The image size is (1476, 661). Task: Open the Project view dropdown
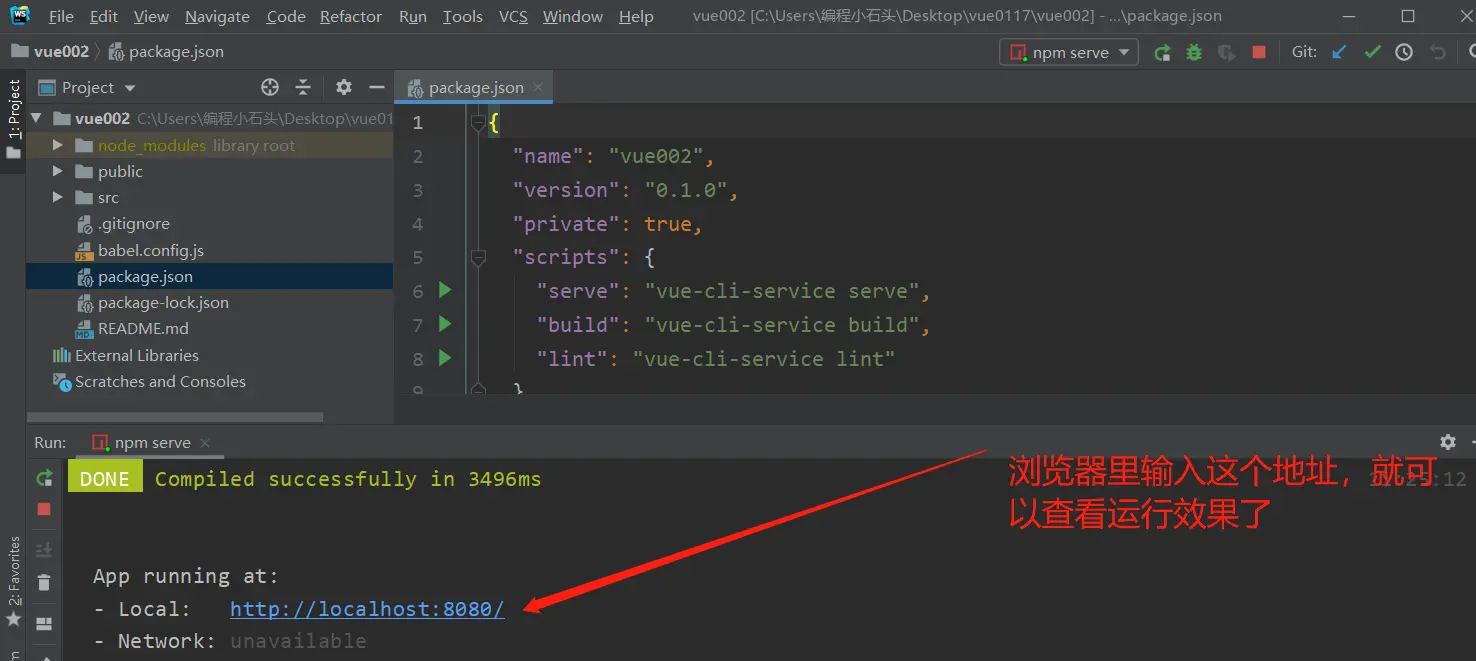click(x=88, y=87)
